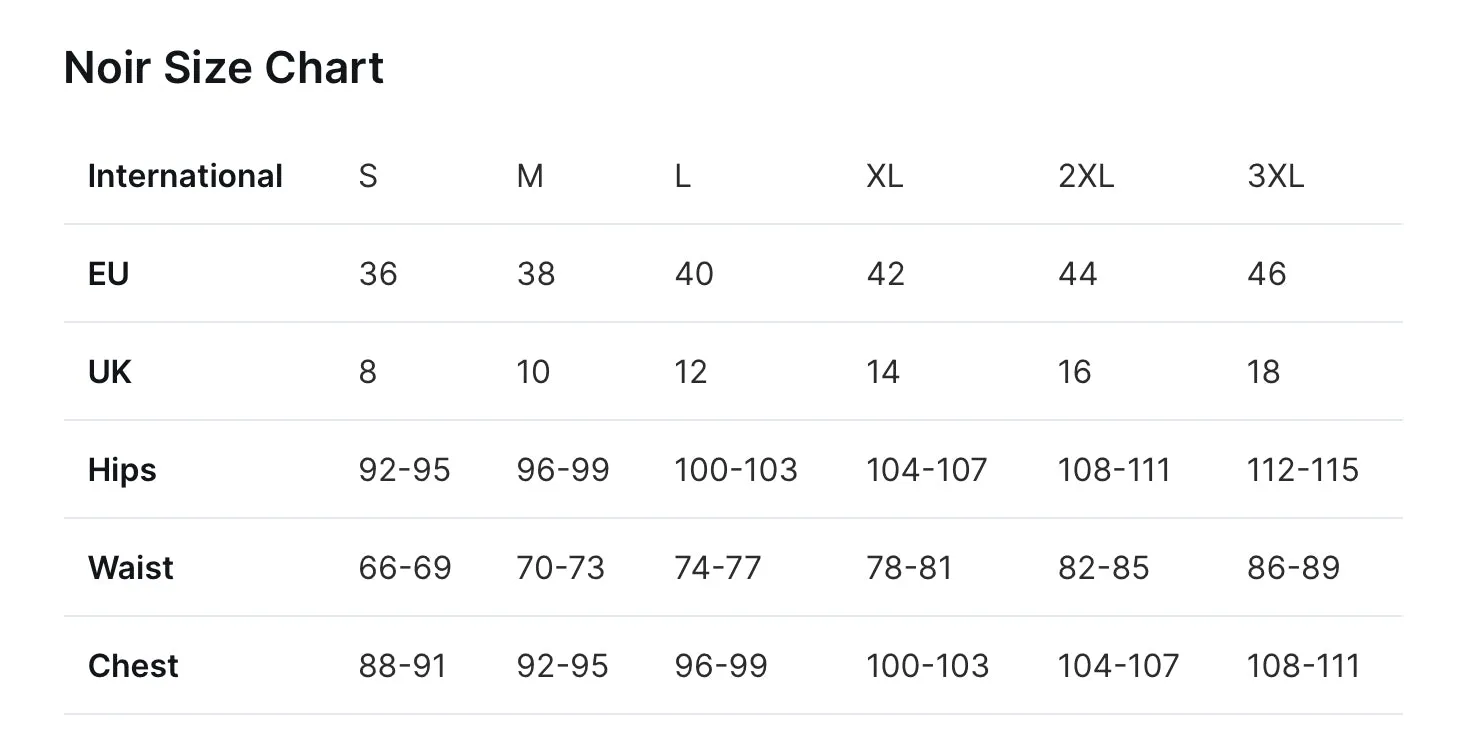Click the XL size column header

884,176
